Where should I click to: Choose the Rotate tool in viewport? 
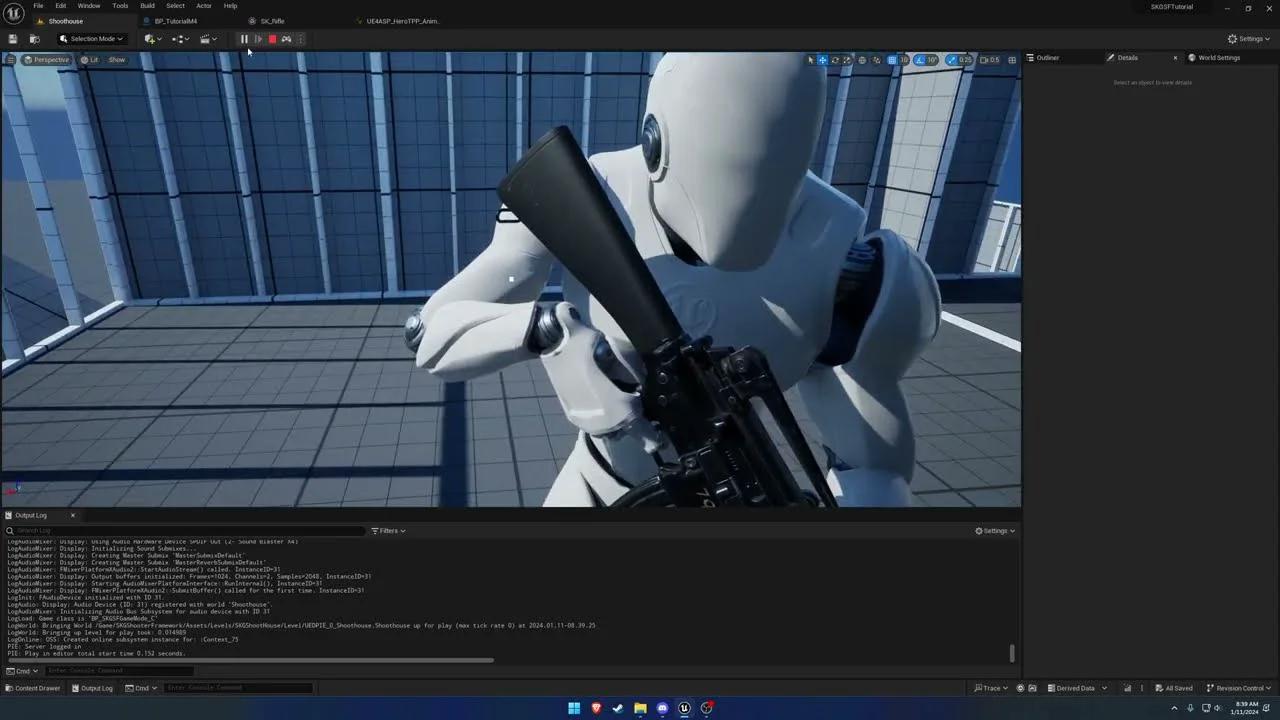[x=835, y=60]
